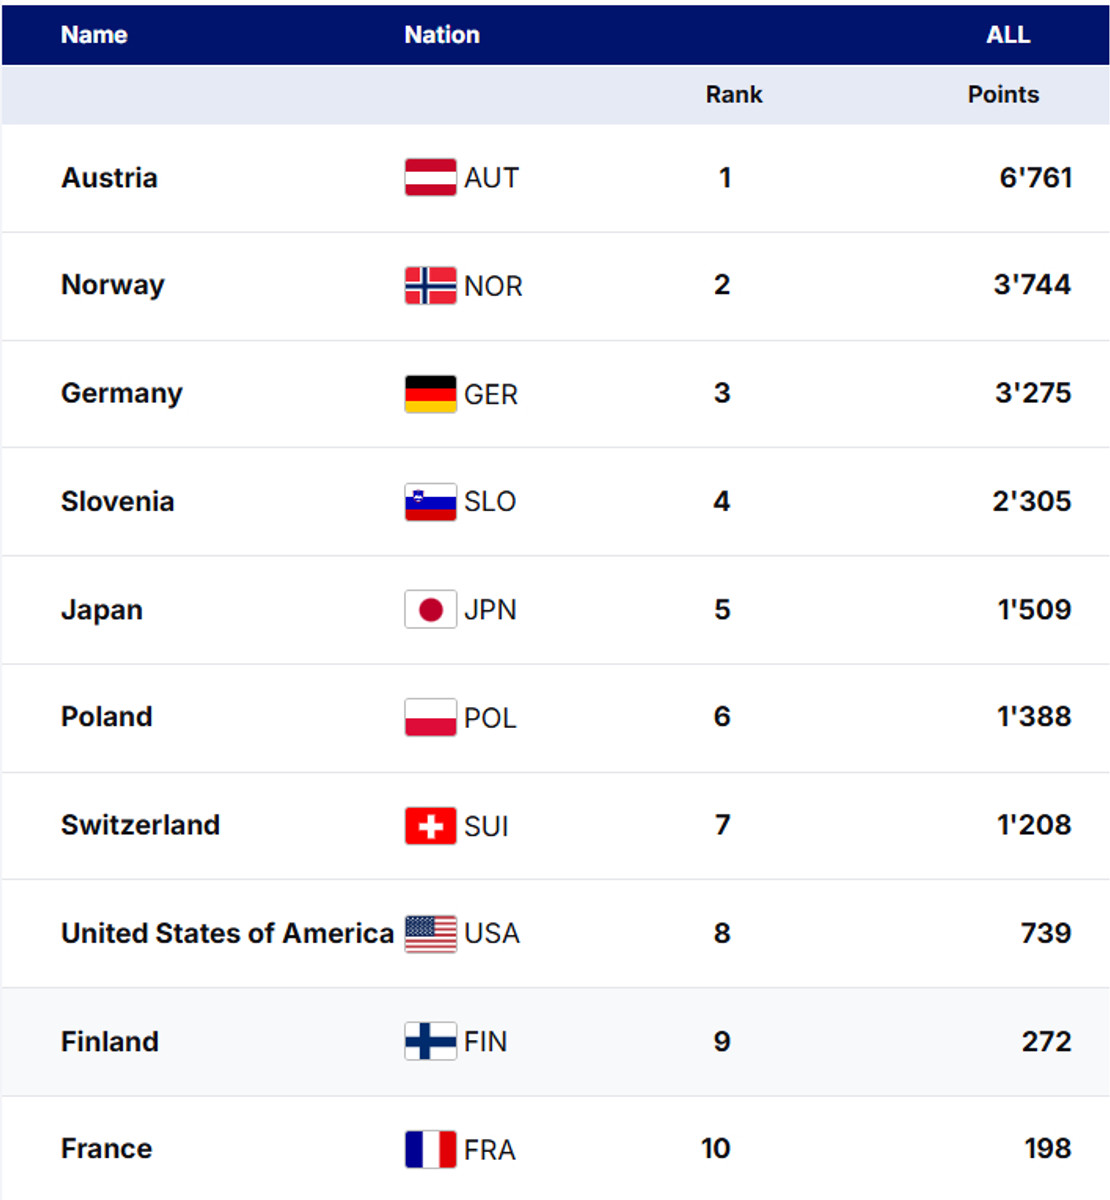Select the Switzerland team name

pos(140,826)
